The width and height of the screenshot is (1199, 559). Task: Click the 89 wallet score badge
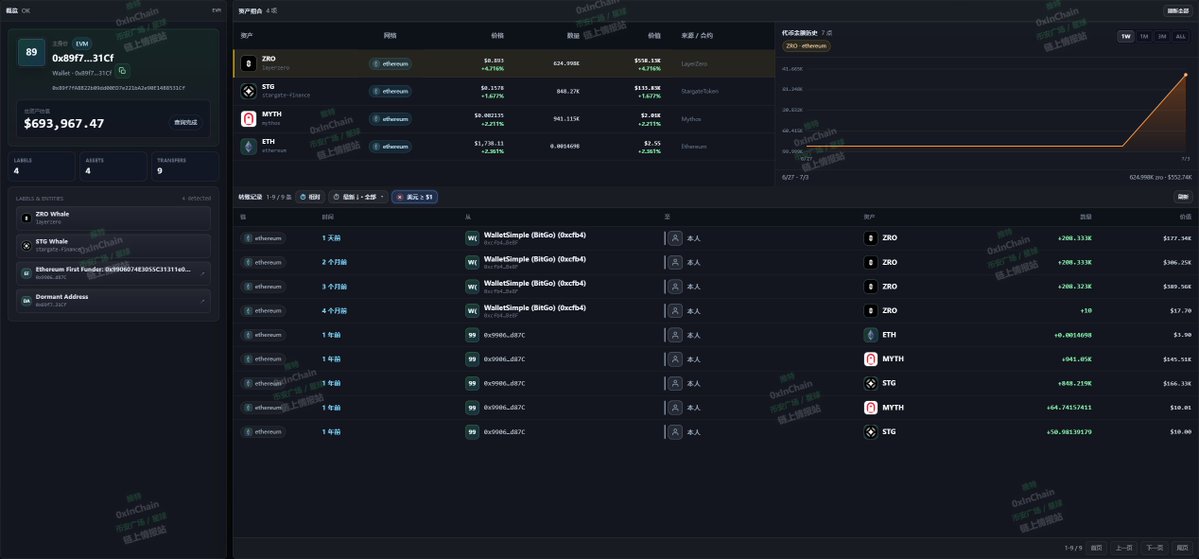coord(31,53)
